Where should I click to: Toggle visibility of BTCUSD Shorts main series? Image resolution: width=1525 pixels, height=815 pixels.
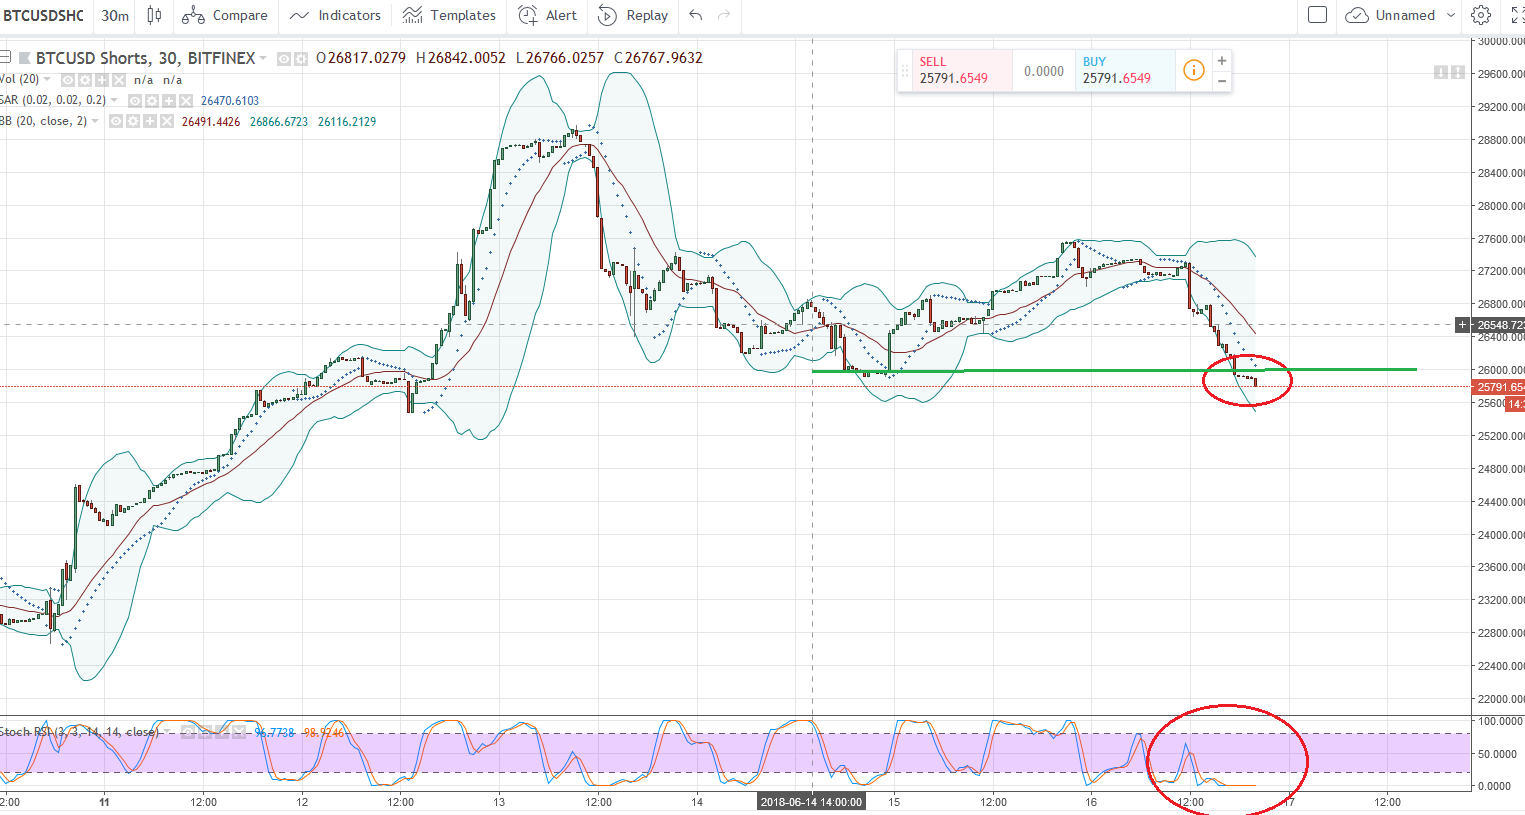[x=284, y=59]
